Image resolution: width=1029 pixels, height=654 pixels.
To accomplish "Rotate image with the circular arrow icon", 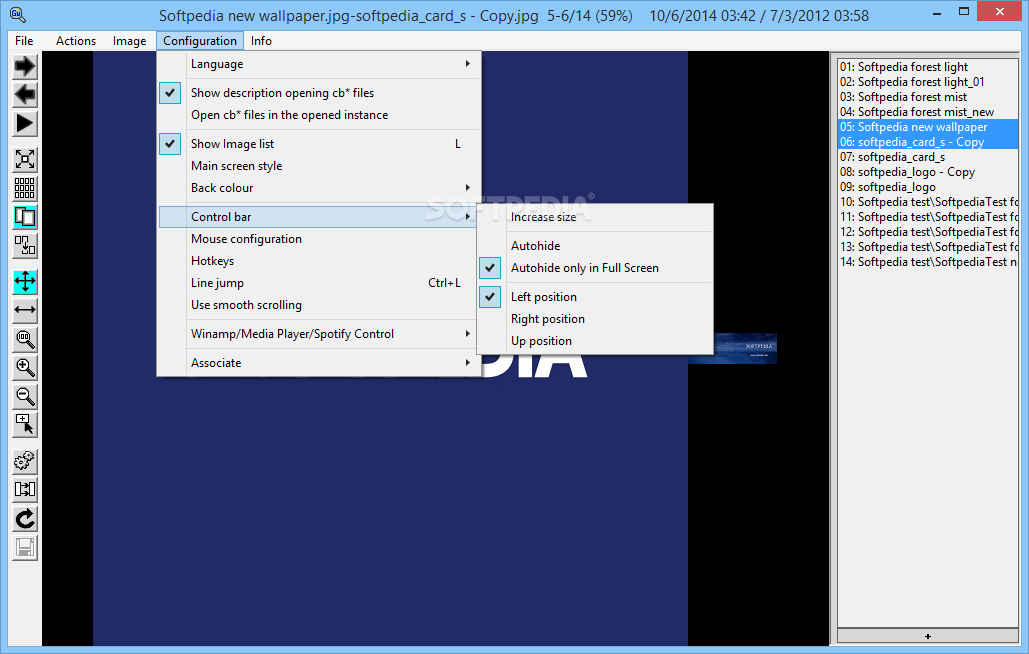I will tap(25, 519).
